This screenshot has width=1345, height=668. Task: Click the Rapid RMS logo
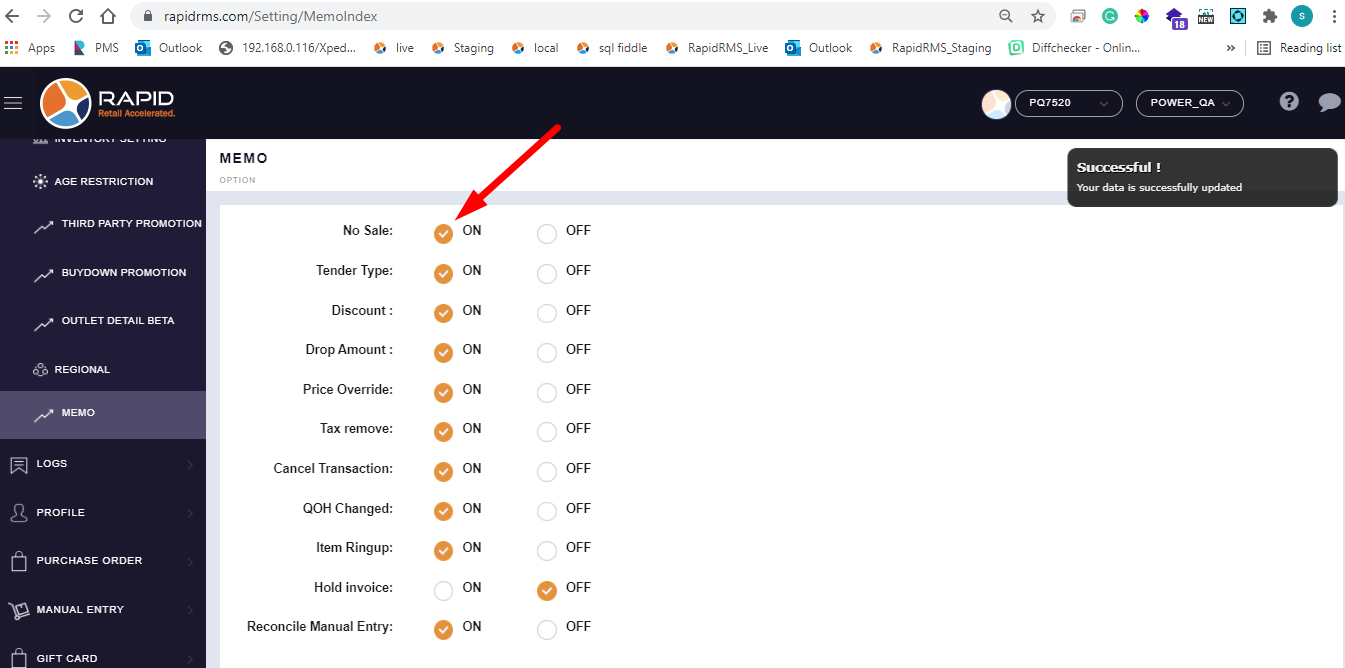(x=108, y=103)
